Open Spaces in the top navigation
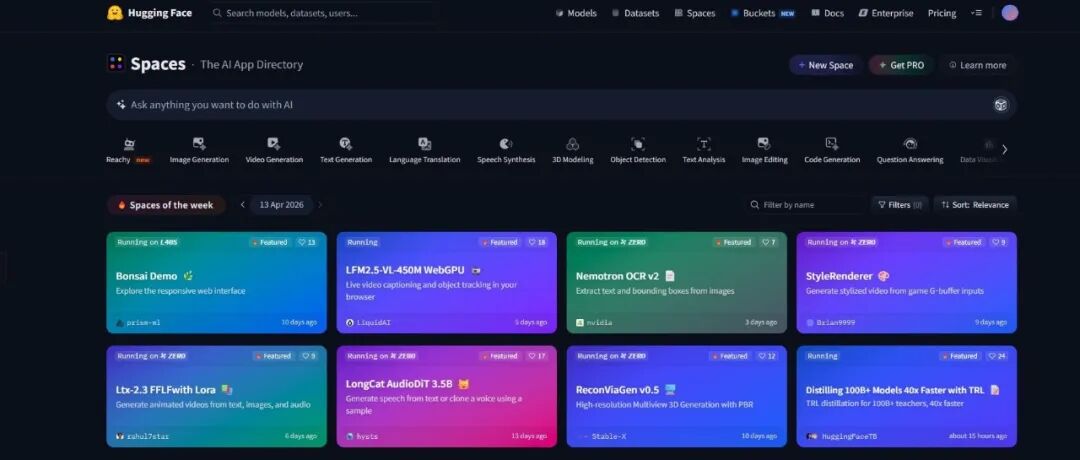The image size is (1080, 460). click(695, 13)
